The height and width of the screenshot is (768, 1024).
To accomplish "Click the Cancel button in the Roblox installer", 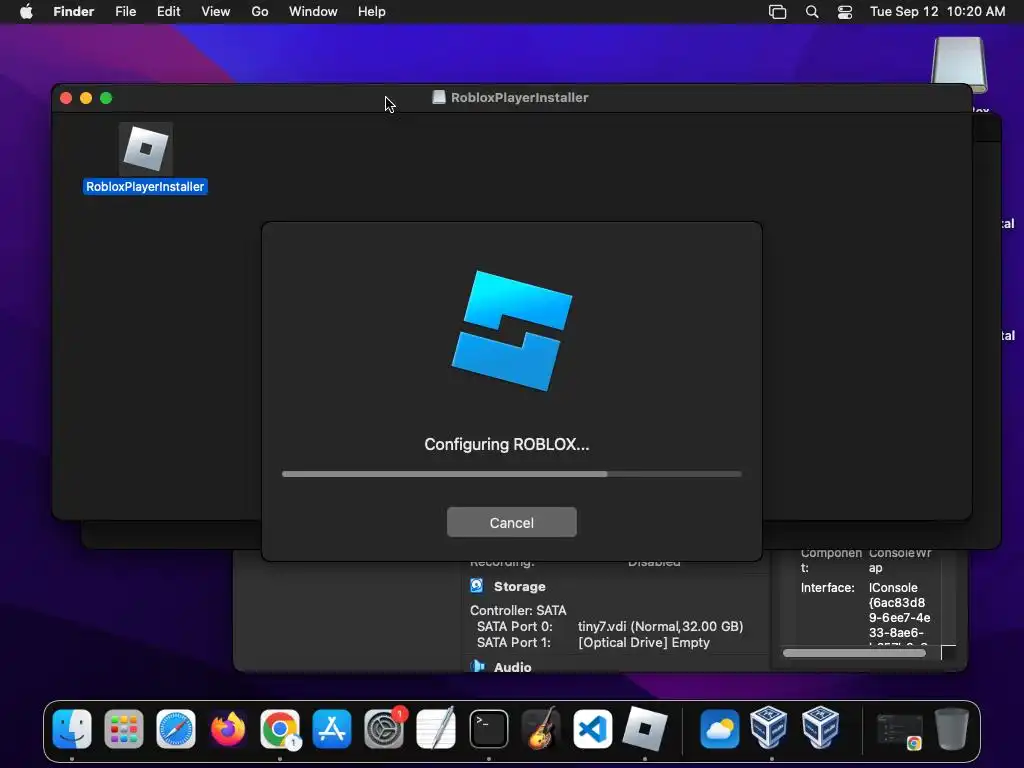I will (x=511, y=522).
